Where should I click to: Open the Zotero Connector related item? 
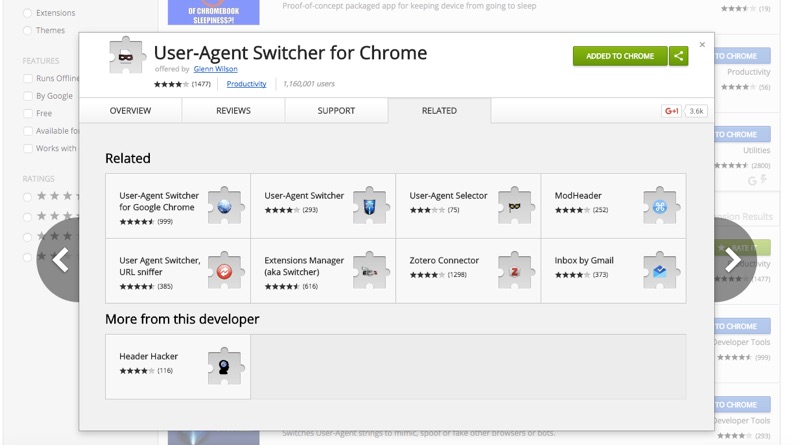(468, 271)
